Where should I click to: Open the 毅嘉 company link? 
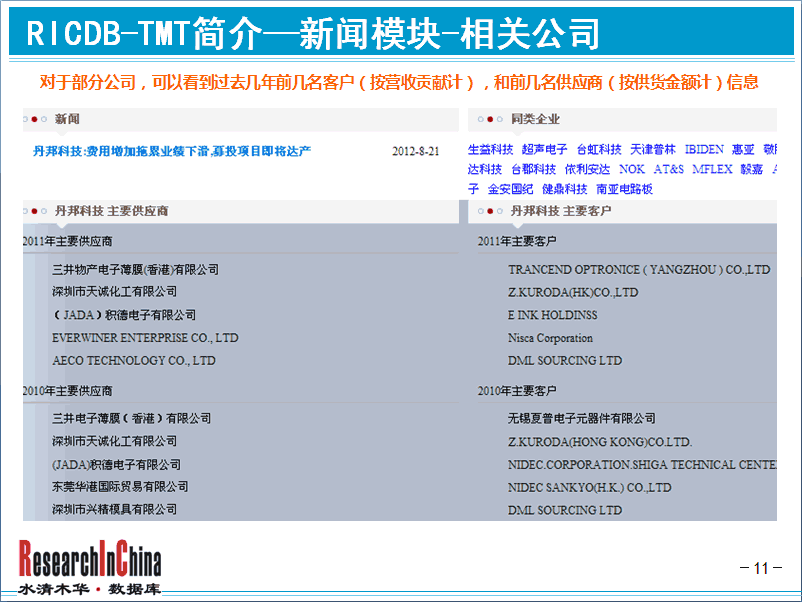click(x=752, y=169)
